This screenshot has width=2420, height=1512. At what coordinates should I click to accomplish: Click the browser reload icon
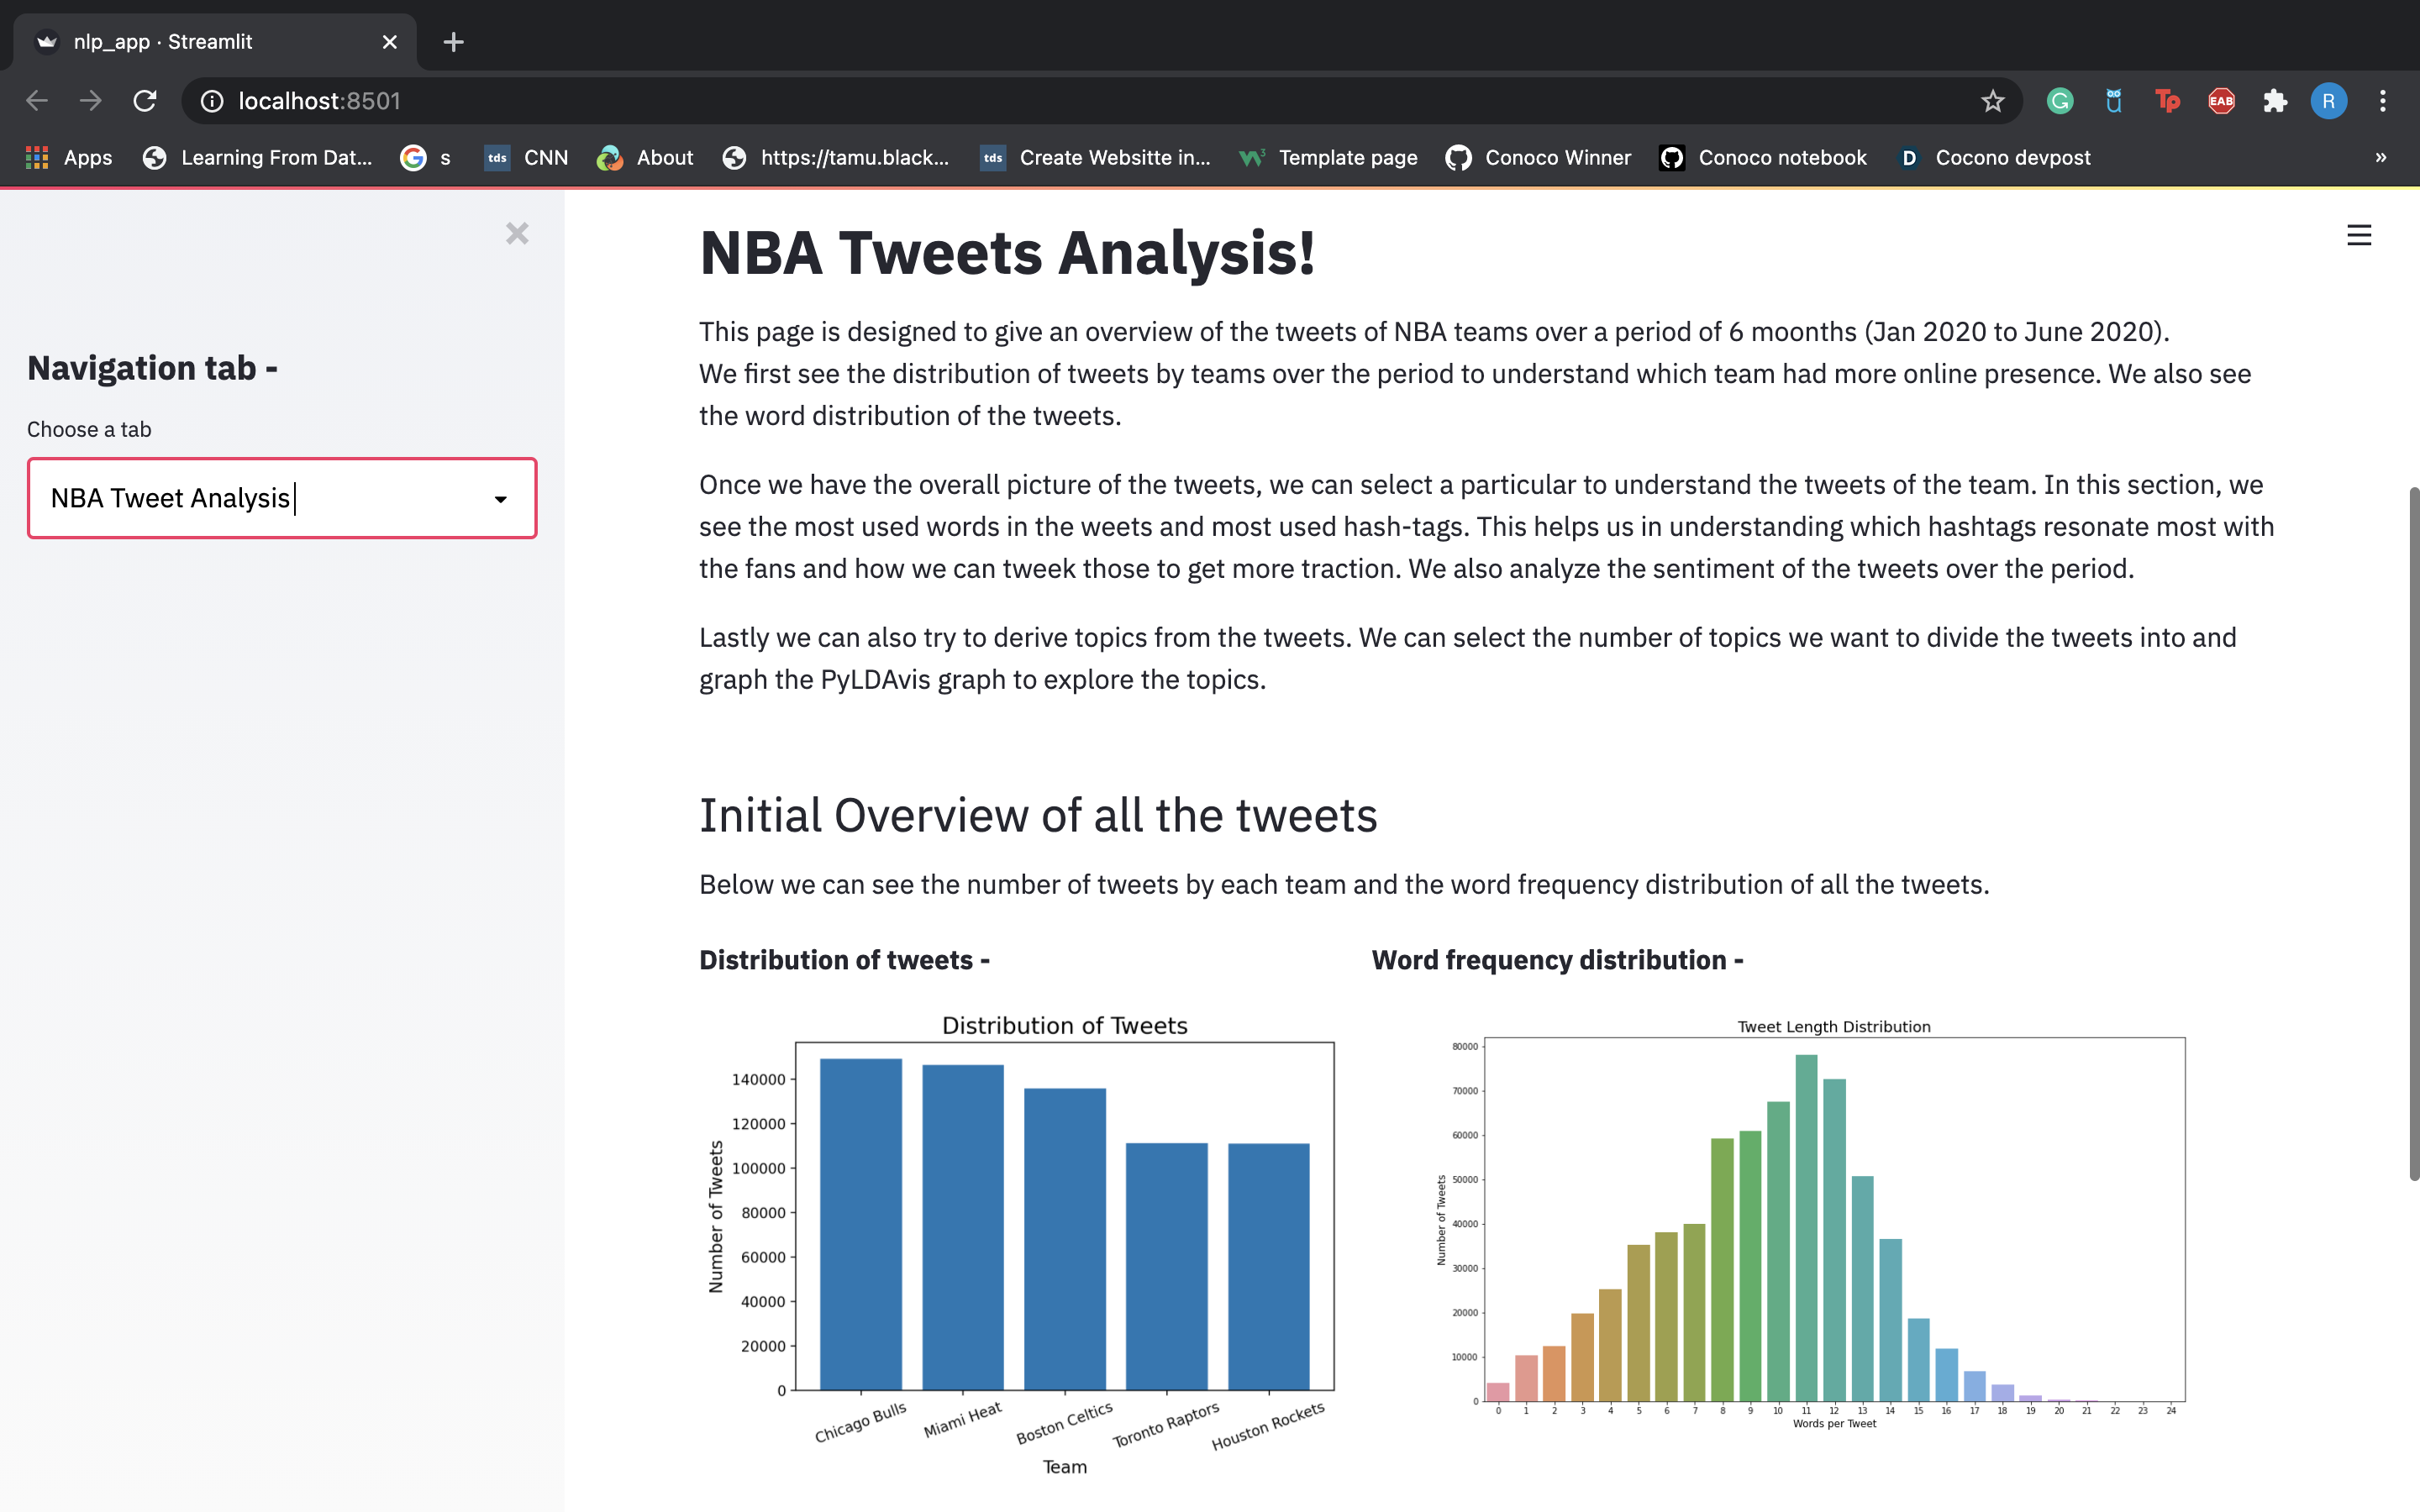(x=145, y=101)
